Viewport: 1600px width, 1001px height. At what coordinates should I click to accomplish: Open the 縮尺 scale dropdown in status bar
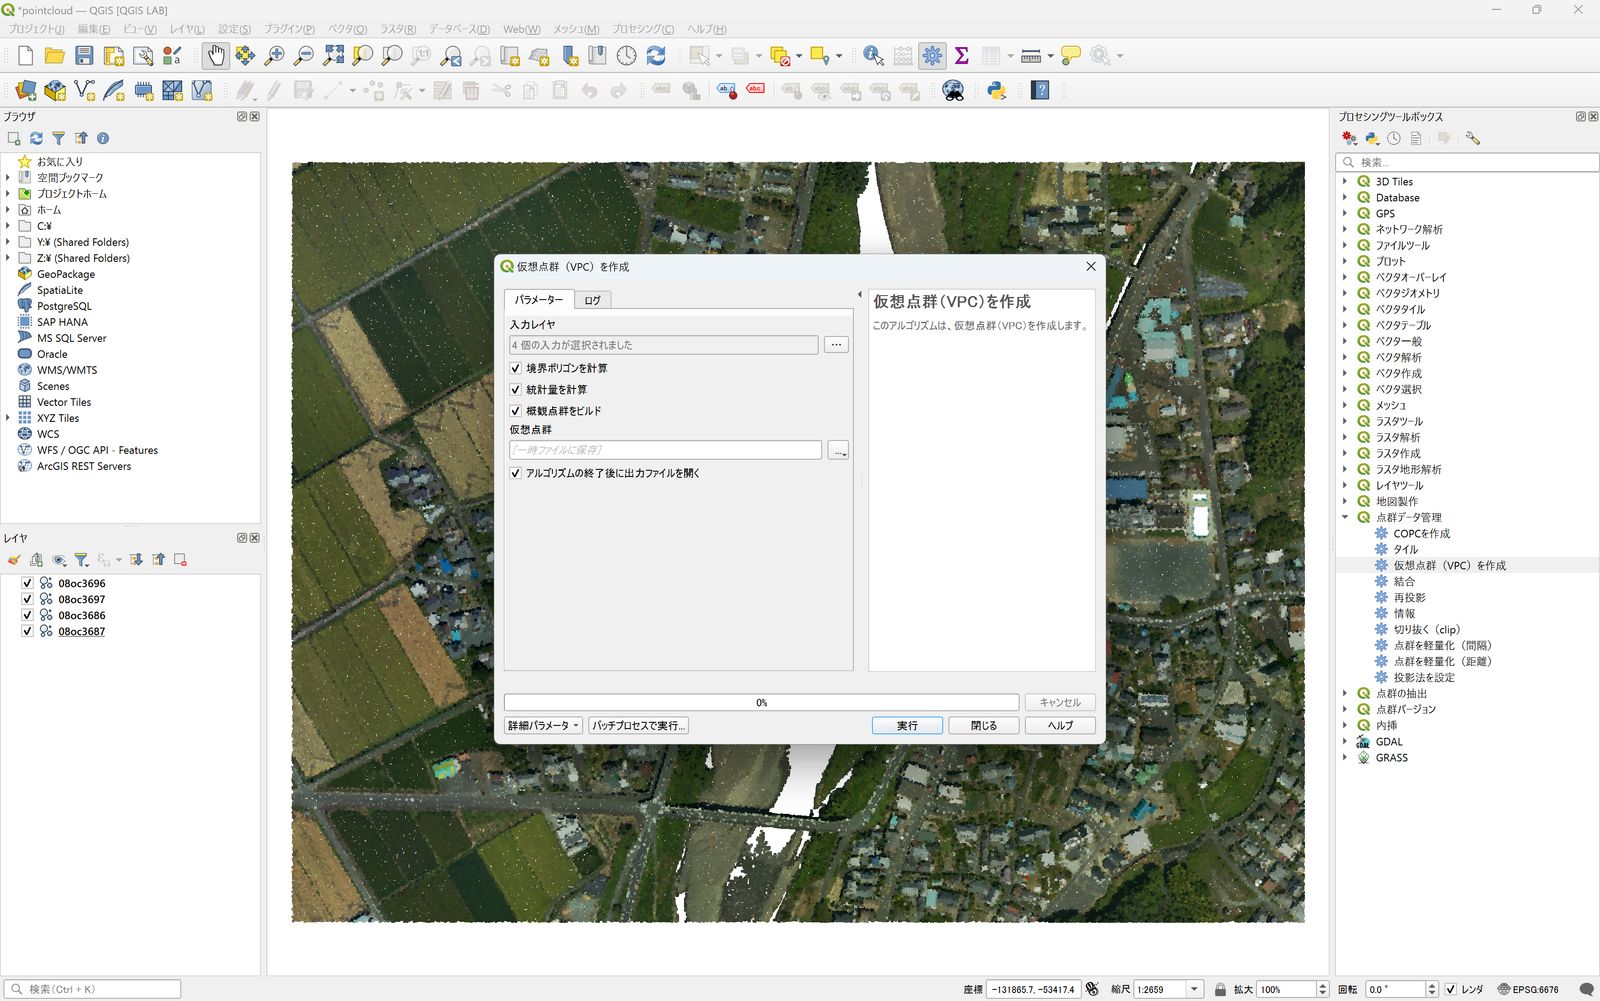click(x=1195, y=989)
